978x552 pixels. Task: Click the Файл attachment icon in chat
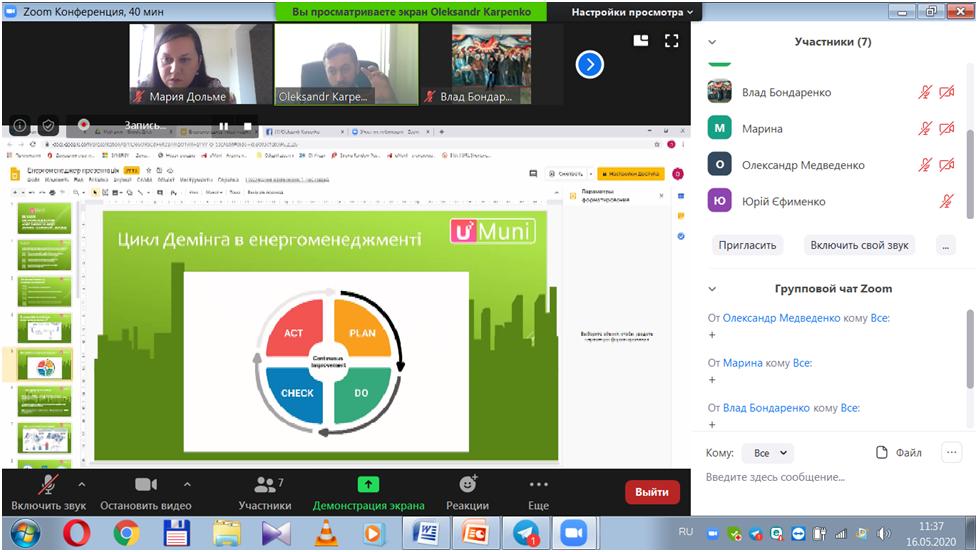pyautogui.click(x=898, y=452)
